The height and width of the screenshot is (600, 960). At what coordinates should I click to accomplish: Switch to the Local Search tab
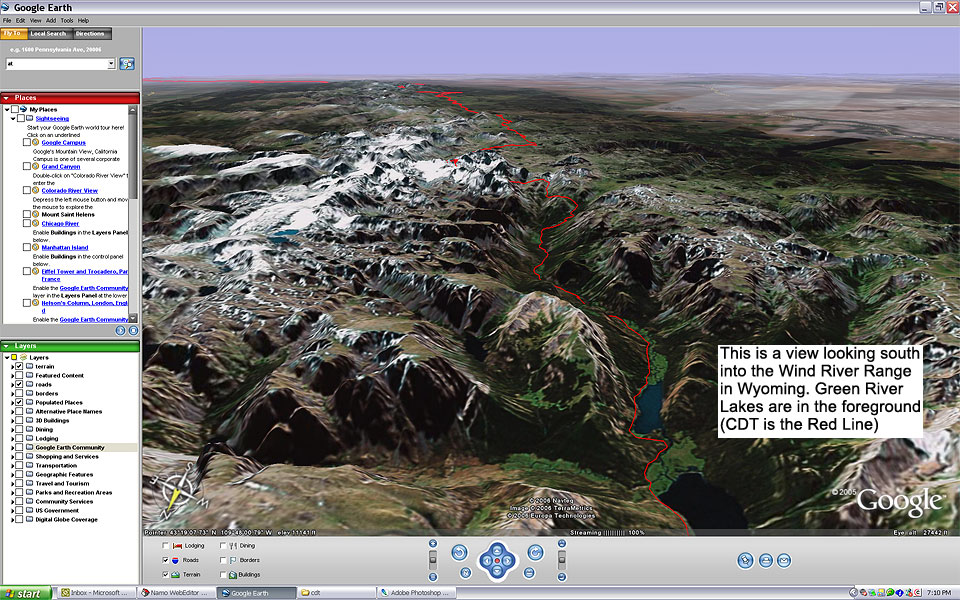(48, 34)
